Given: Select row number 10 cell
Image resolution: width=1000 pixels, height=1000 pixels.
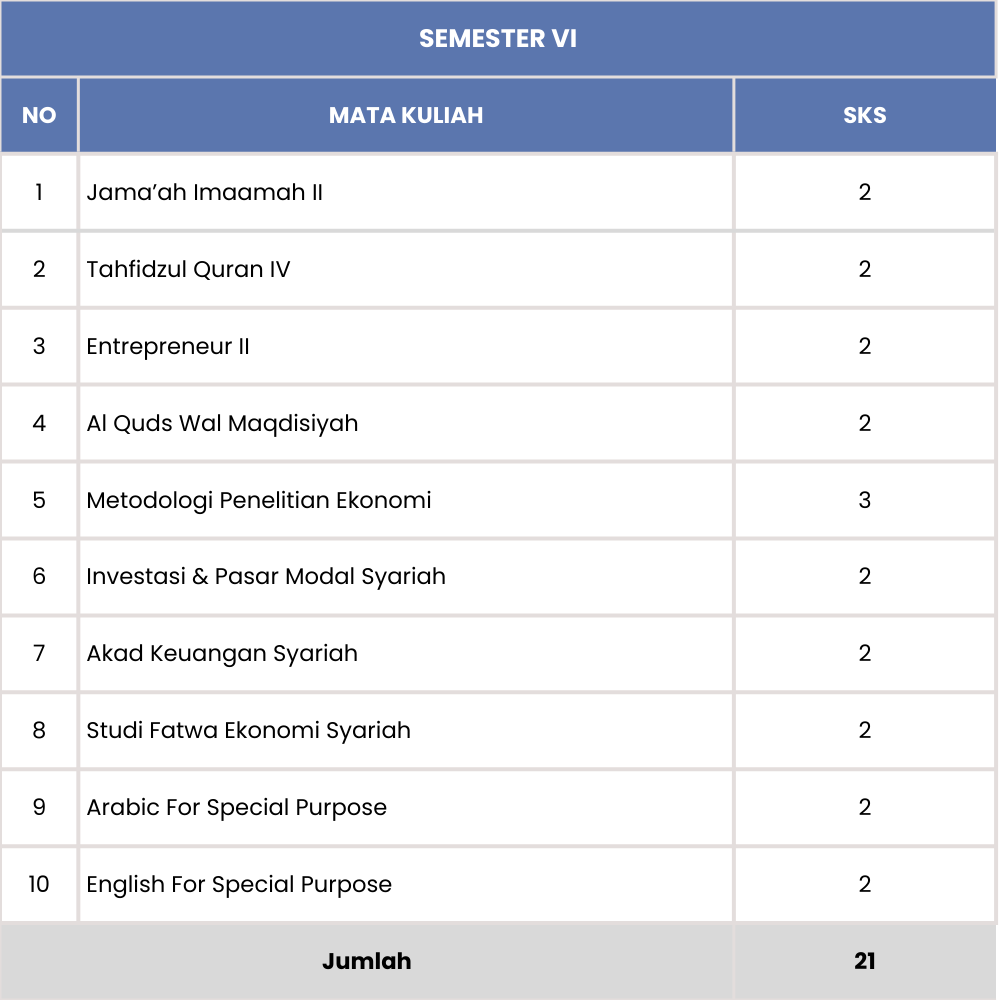Looking at the screenshot, I should point(39,885).
